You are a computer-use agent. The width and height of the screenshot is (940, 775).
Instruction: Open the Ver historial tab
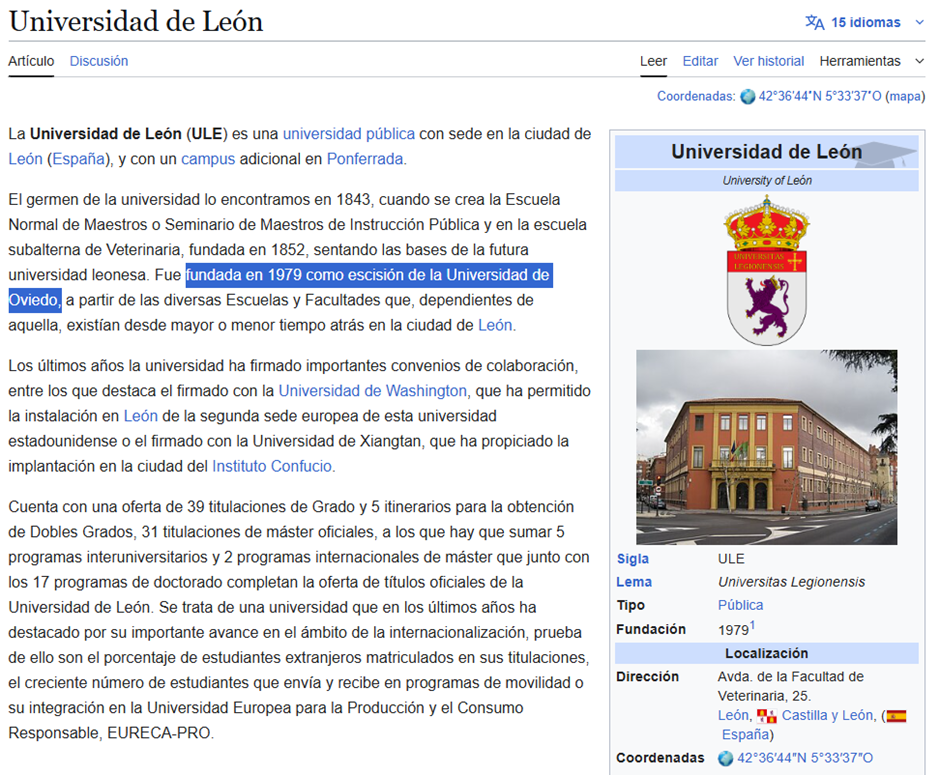point(769,61)
